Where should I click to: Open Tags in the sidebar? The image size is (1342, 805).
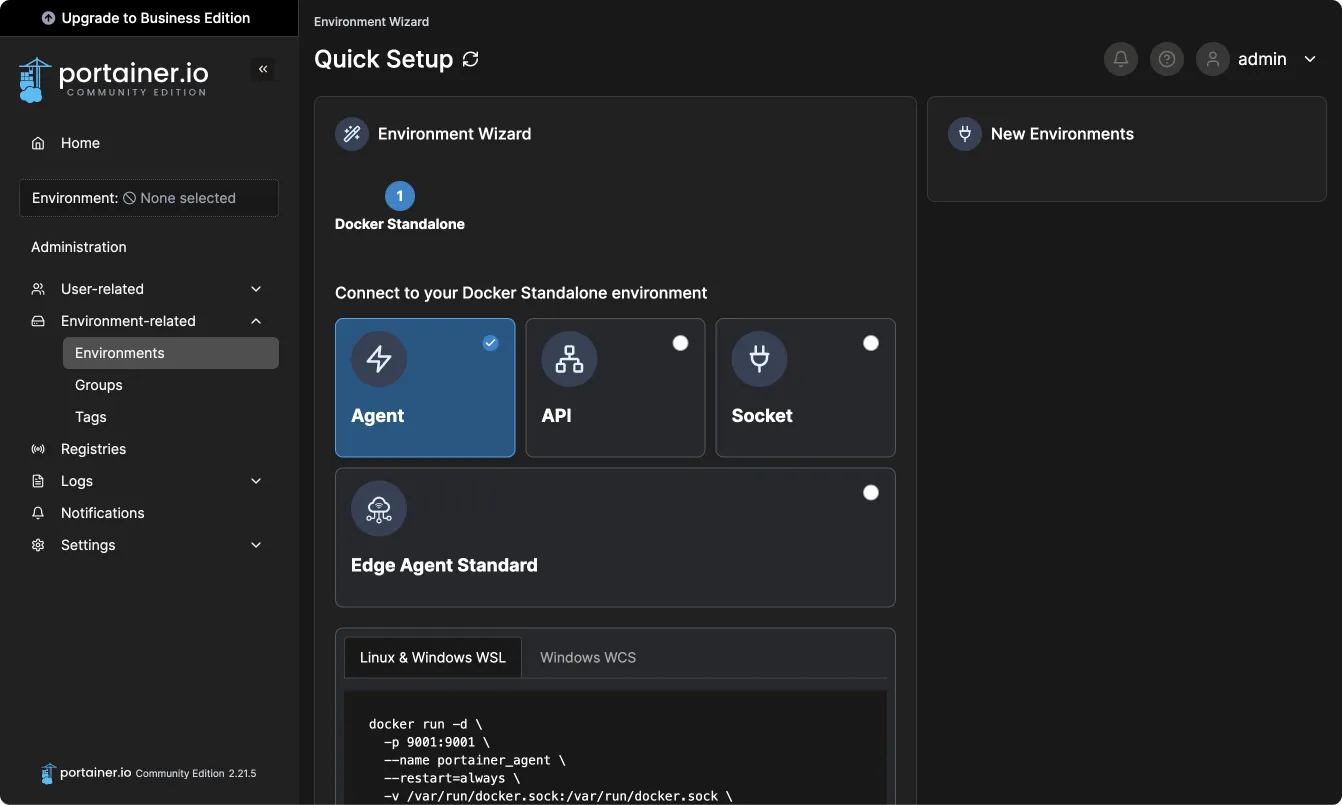pyautogui.click(x=170, y=417)
